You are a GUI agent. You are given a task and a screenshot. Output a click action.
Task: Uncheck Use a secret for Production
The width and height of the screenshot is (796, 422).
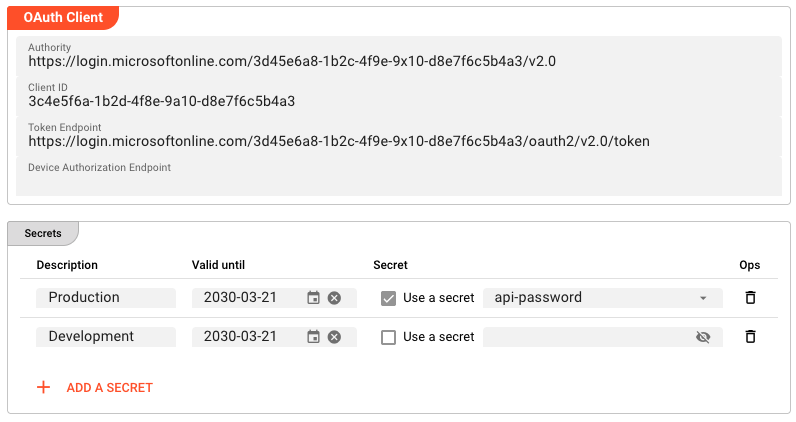coord(388,298)
